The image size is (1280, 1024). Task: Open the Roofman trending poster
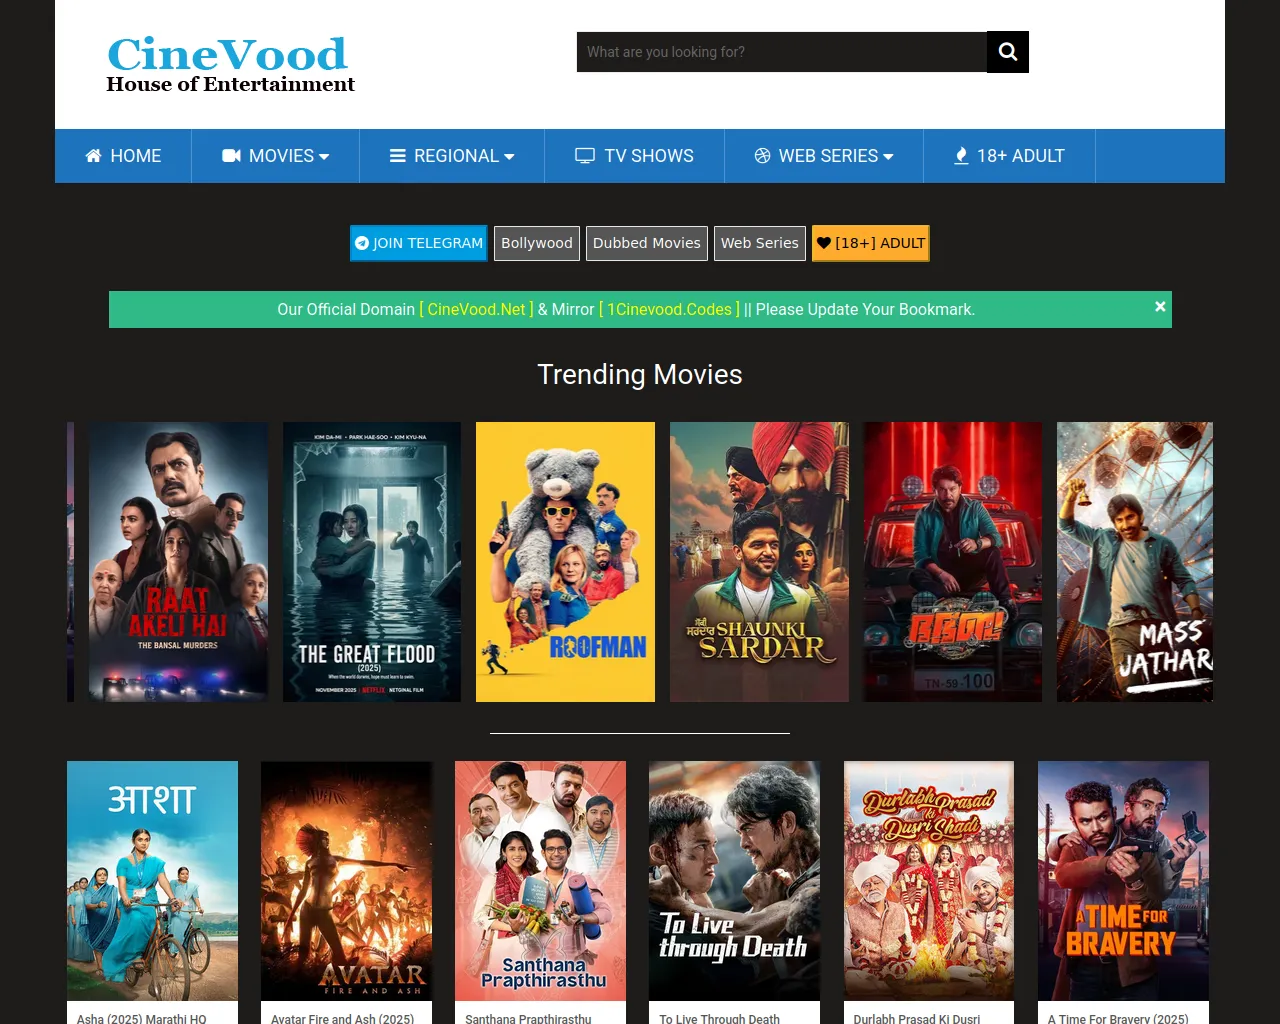[565, 562]
